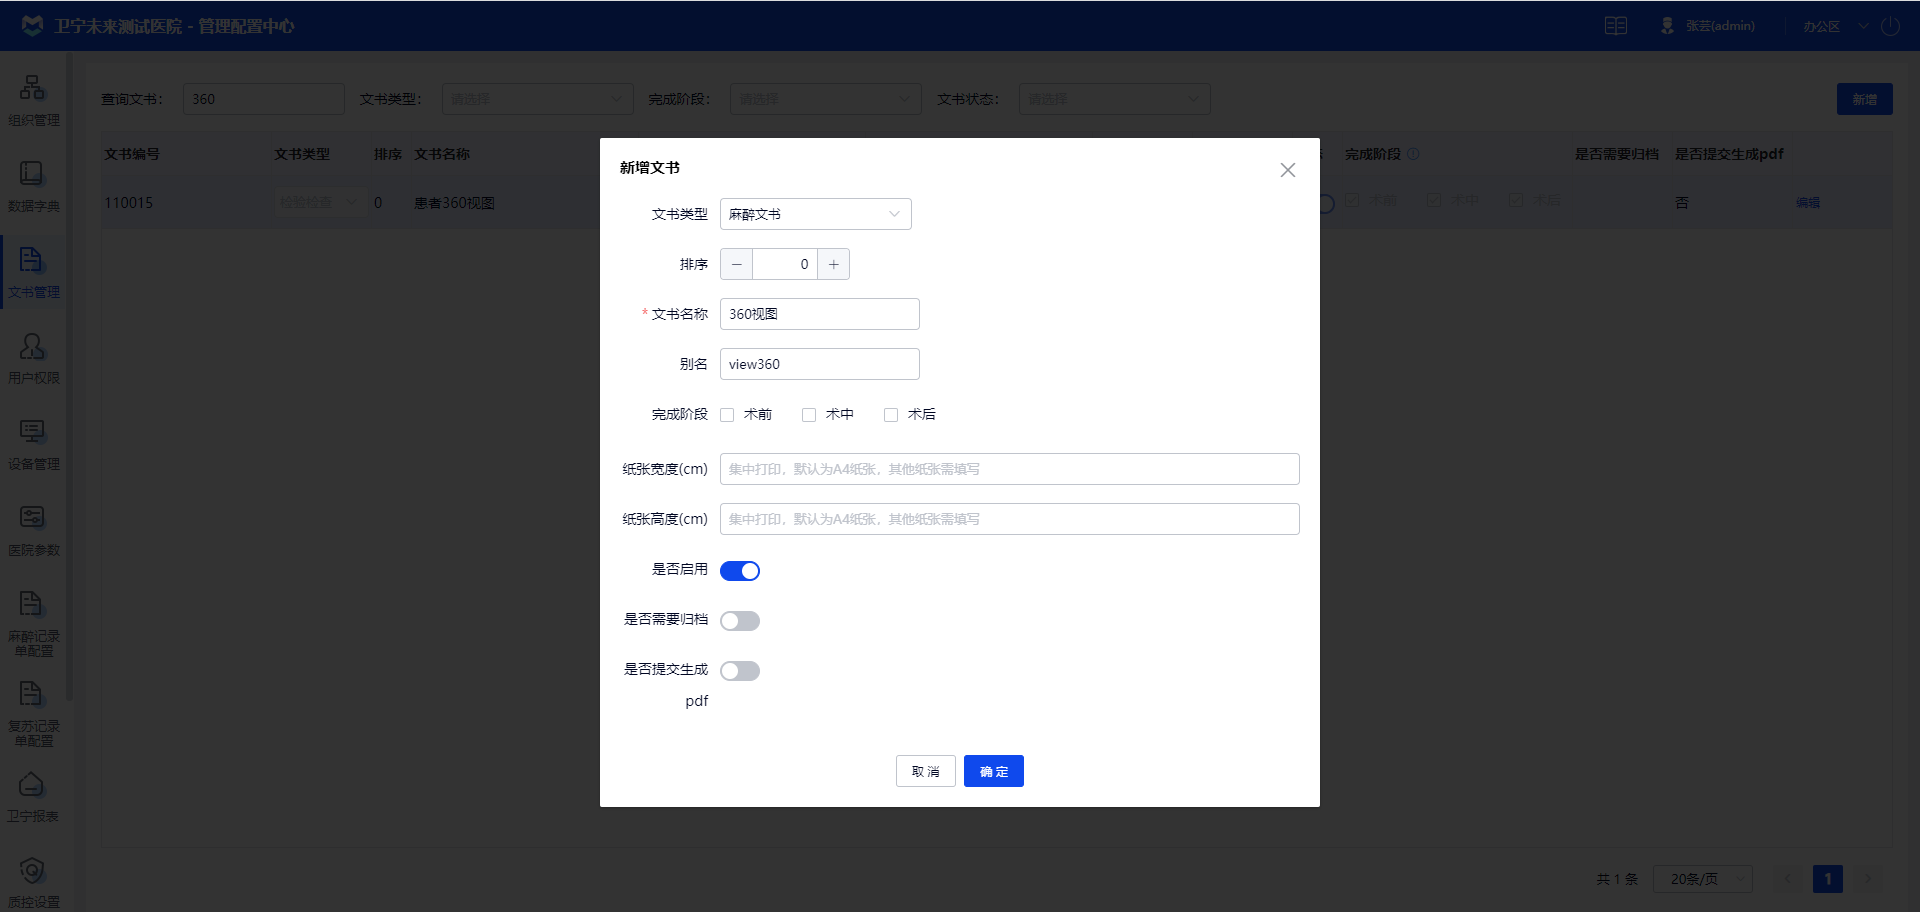Check the 术后 checkbox in dialog
The width and height of the screenshot is (1920, 912).
click(x=891, y=415)
